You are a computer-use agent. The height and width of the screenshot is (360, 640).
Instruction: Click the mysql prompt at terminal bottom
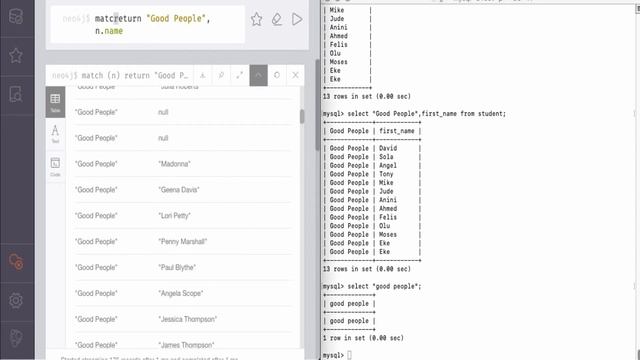tap(333, 356)
